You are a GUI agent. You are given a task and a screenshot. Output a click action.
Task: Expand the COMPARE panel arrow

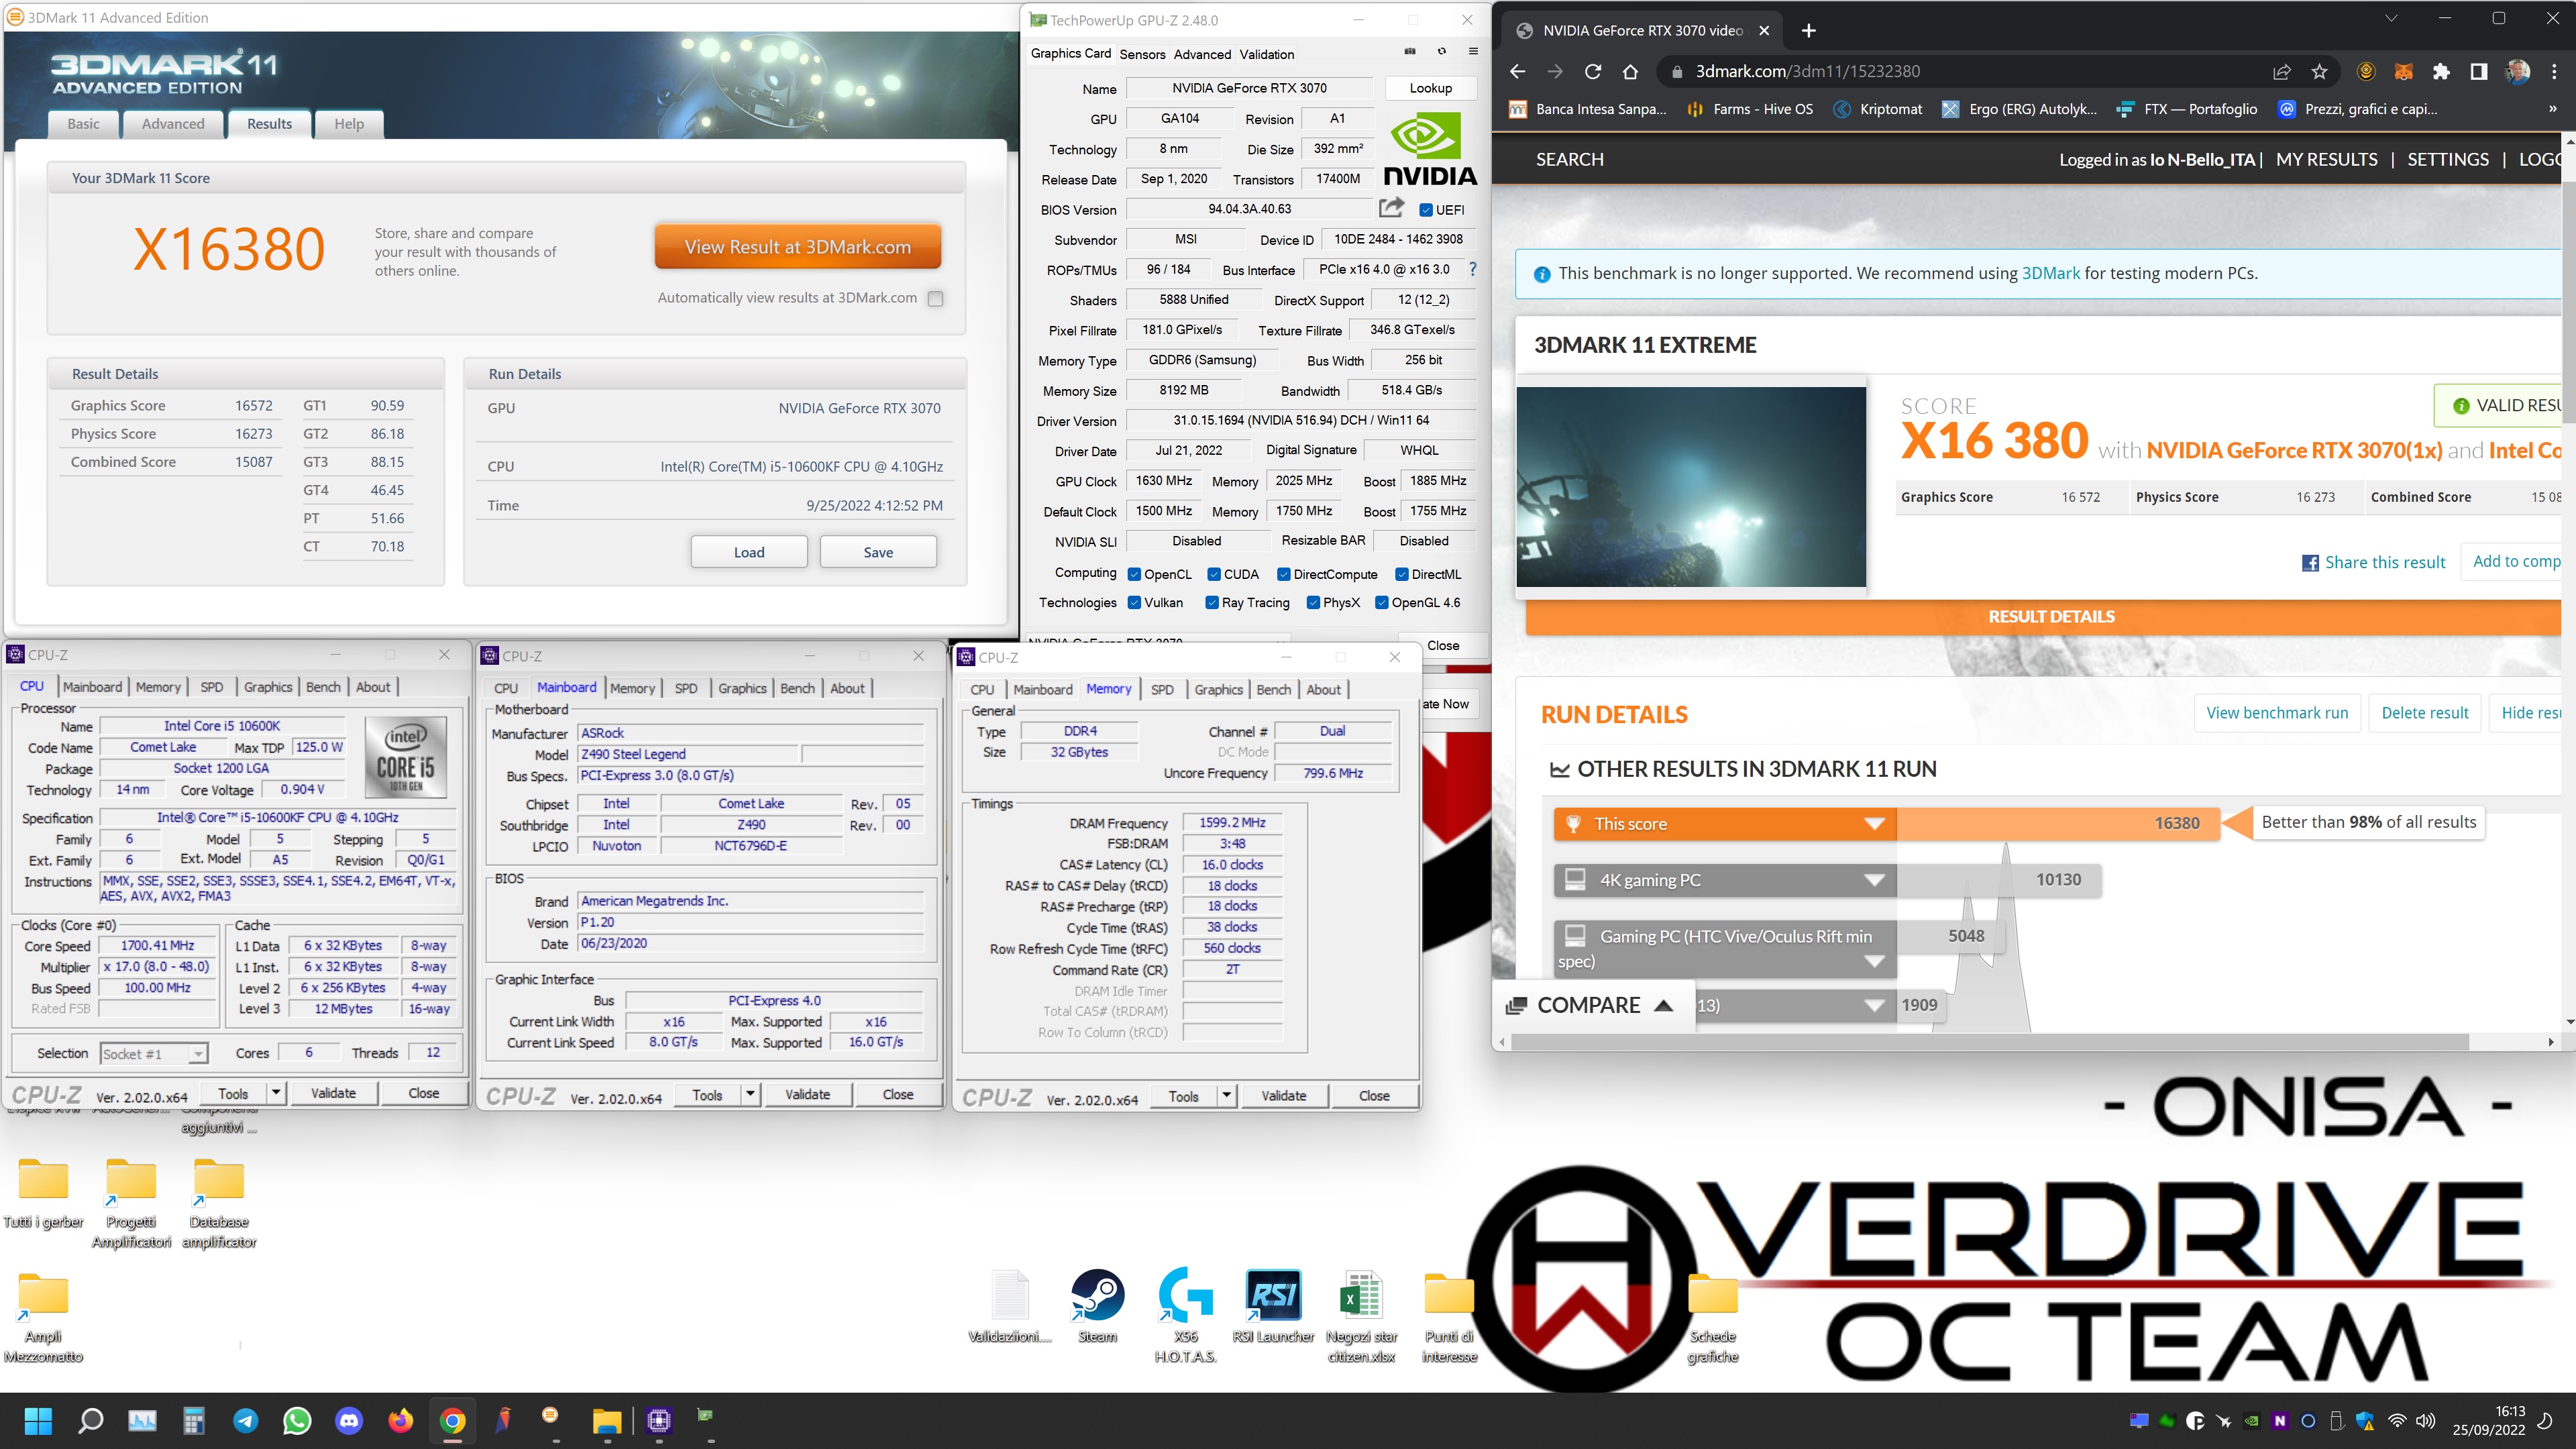tap(1664, 1005)
